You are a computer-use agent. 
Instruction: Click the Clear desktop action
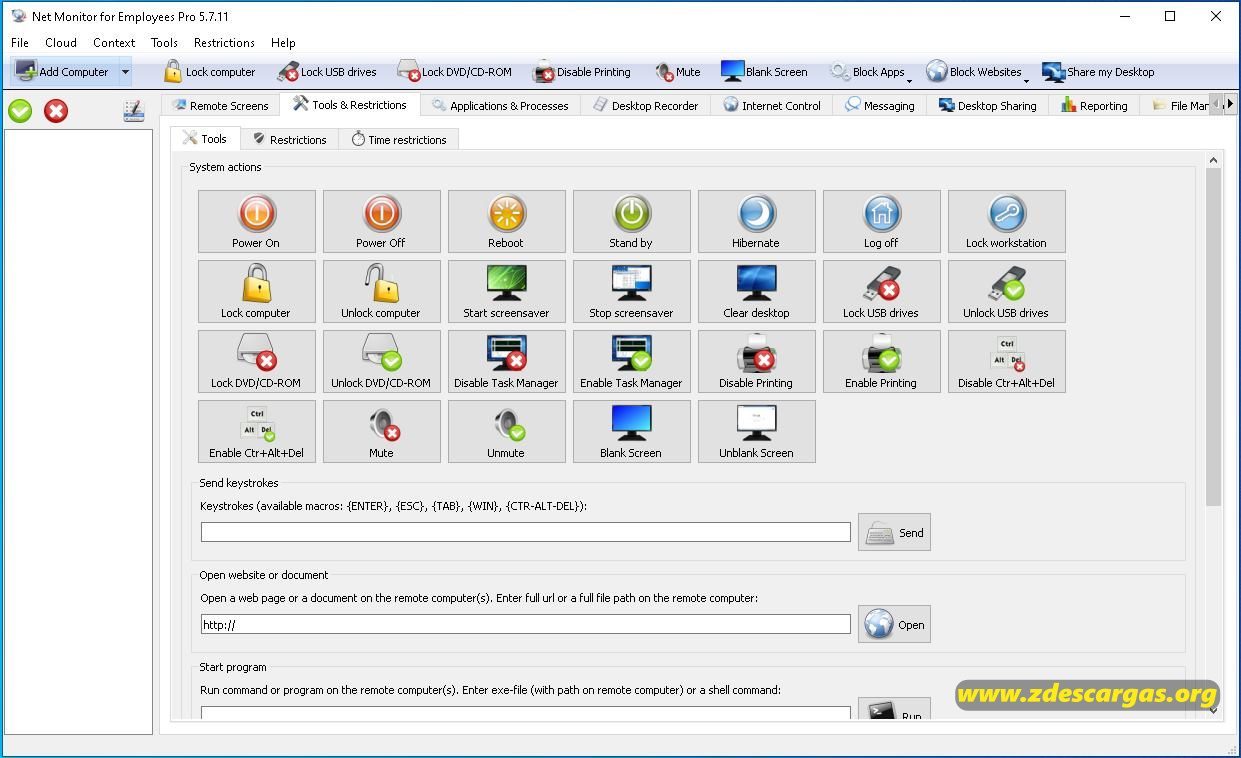click(x=756, y=291)
